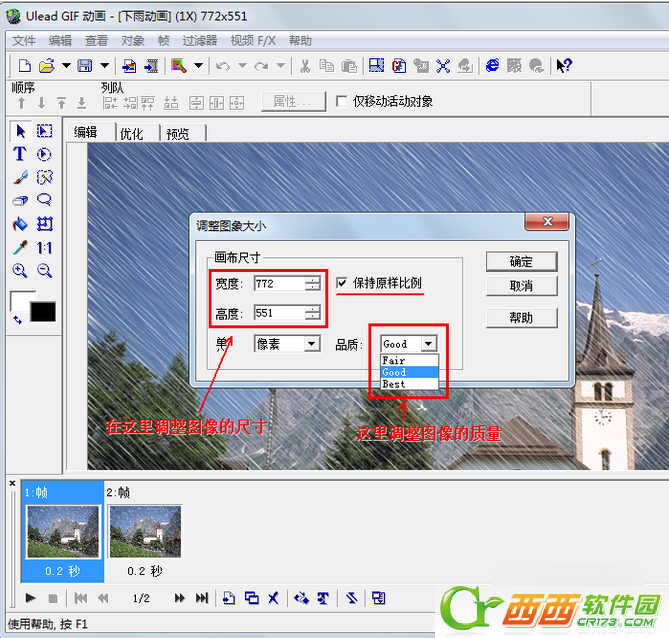Viewport: 669px width, 638px height.
Task: Click the Copy icon in the toolbar
Action: pyautogui.click(x=327, y=66)
